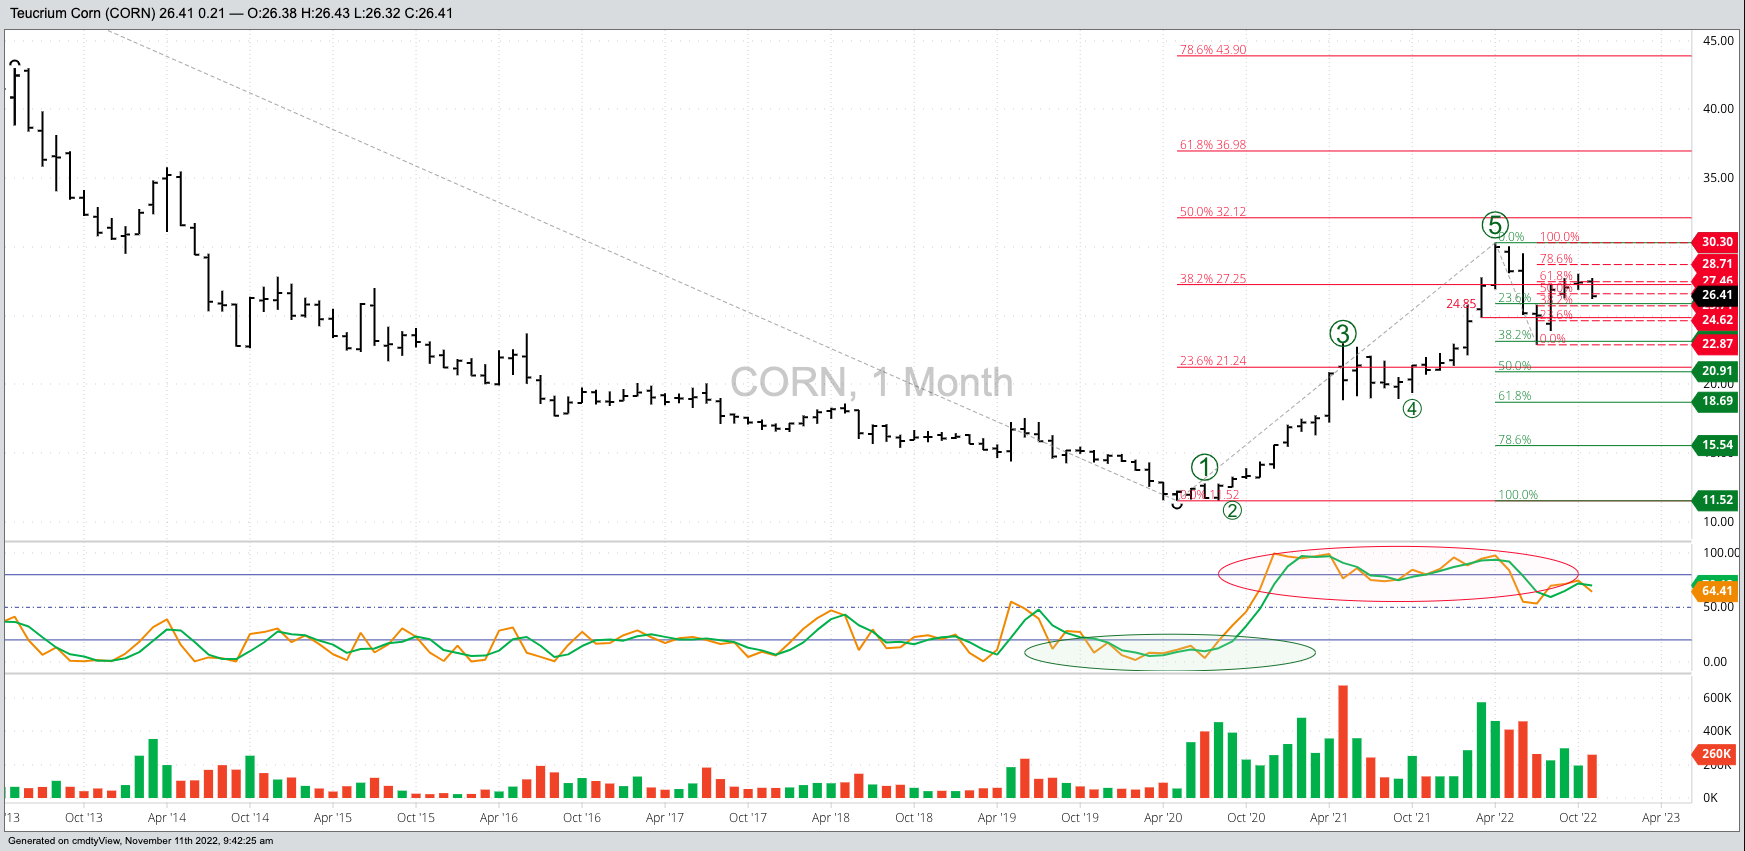Select the circled wave 4 marker
Viewport: 1745px width, 851px height.
pos(1412,408)
